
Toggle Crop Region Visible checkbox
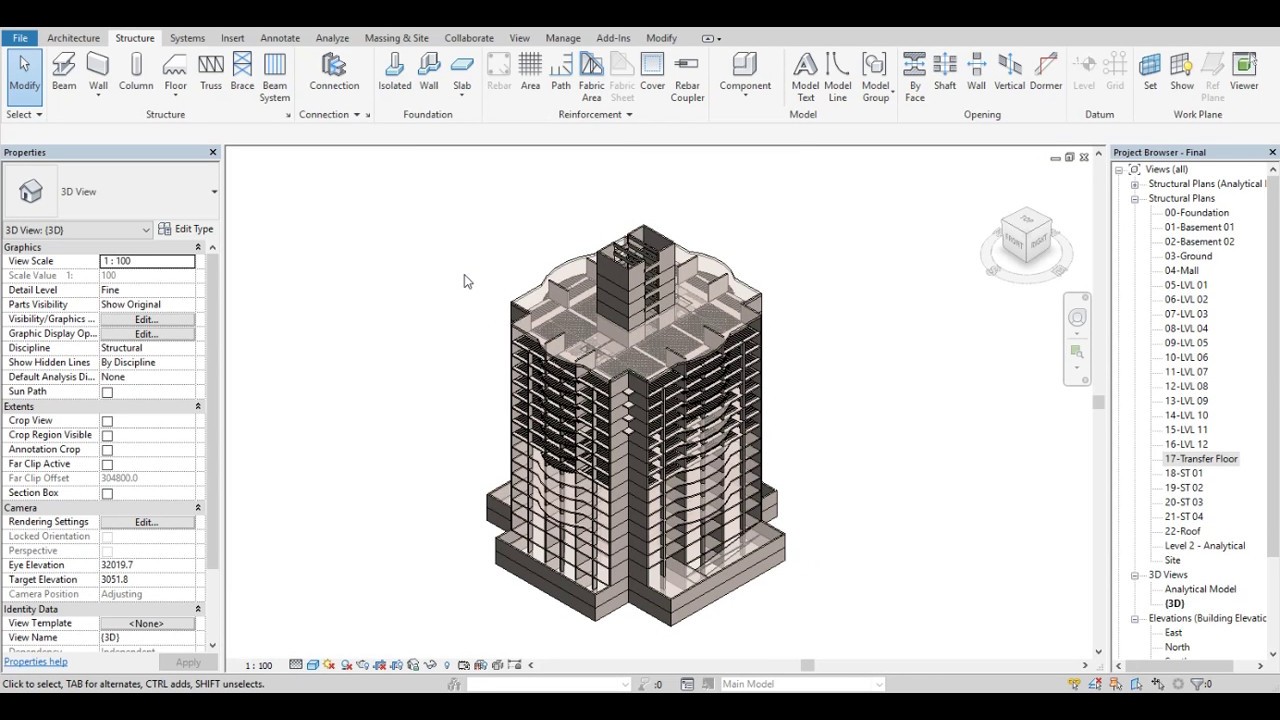107,436
